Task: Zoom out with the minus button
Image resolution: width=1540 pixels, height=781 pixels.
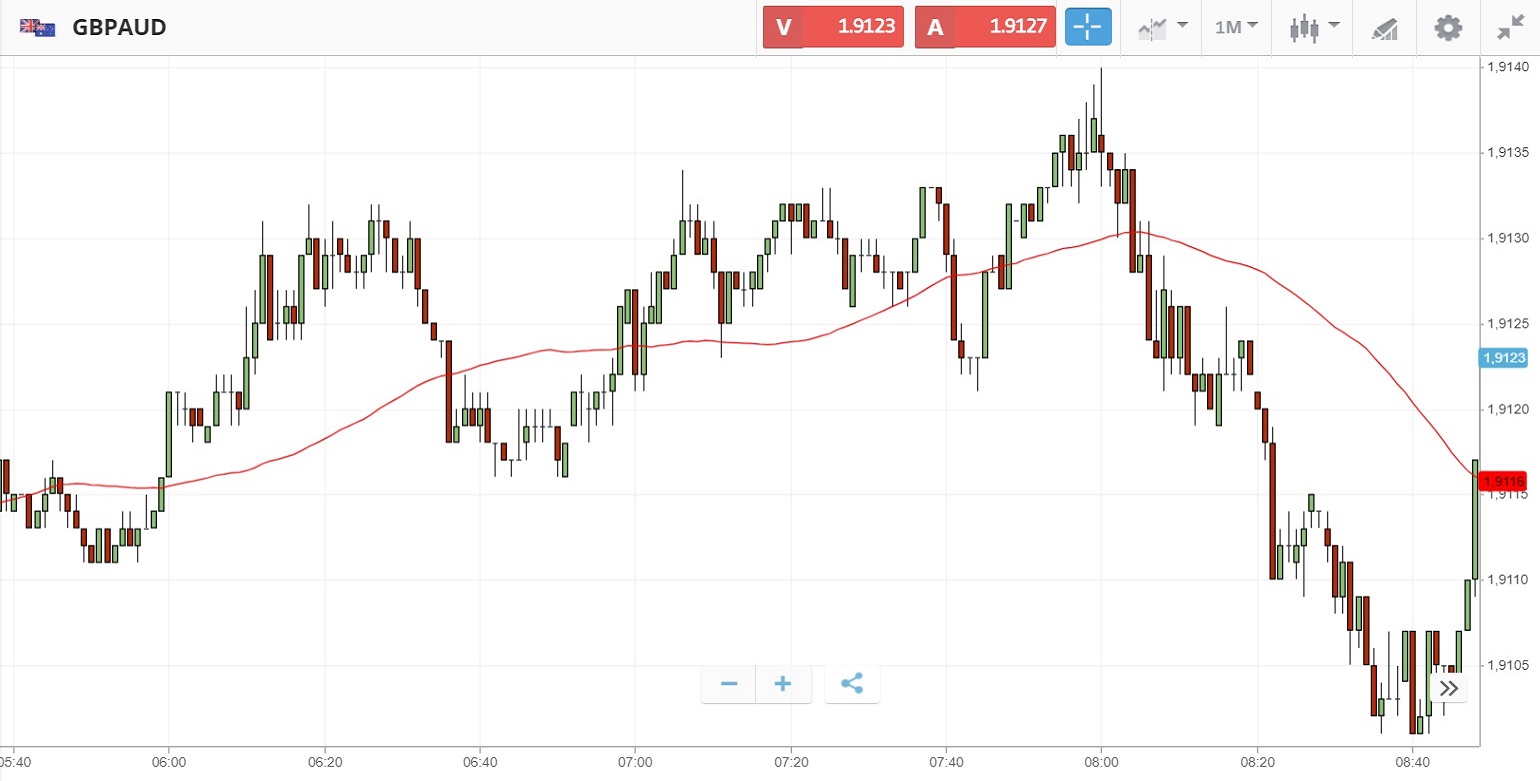Action: click(x=729, y=684)
